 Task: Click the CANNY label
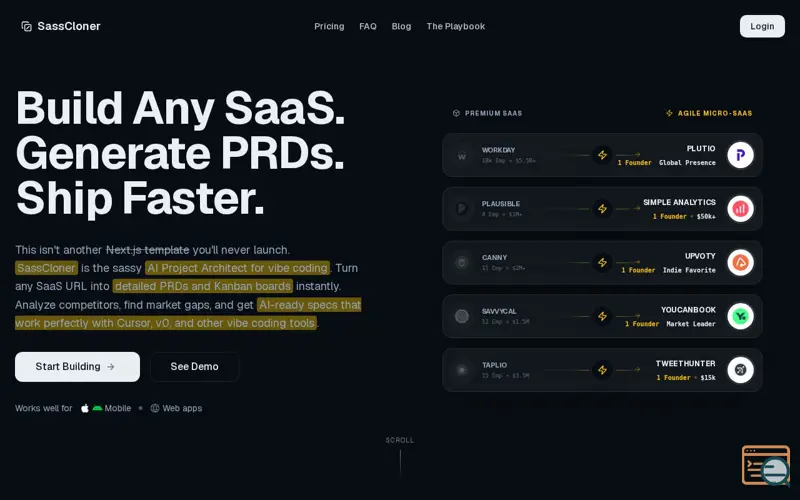(494, 257)
